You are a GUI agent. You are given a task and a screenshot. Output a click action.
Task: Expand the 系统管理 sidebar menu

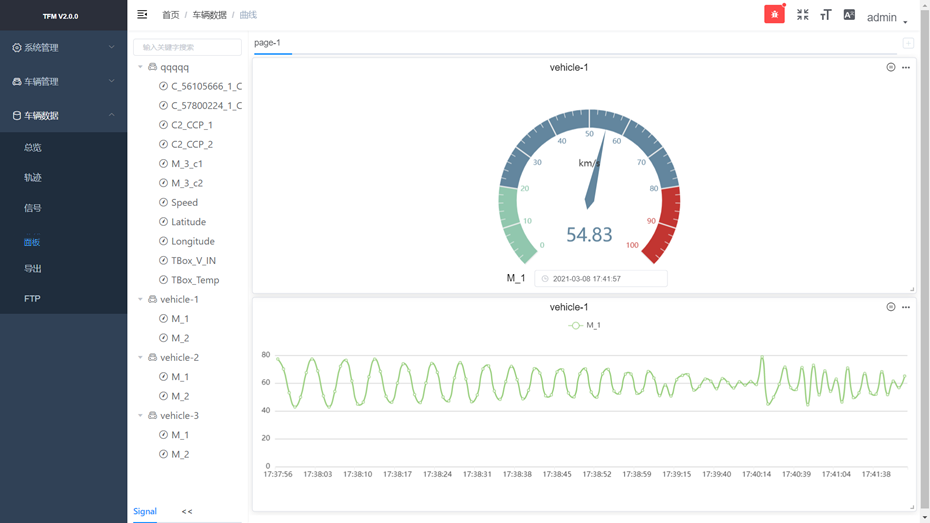click(x=63, y=47)
